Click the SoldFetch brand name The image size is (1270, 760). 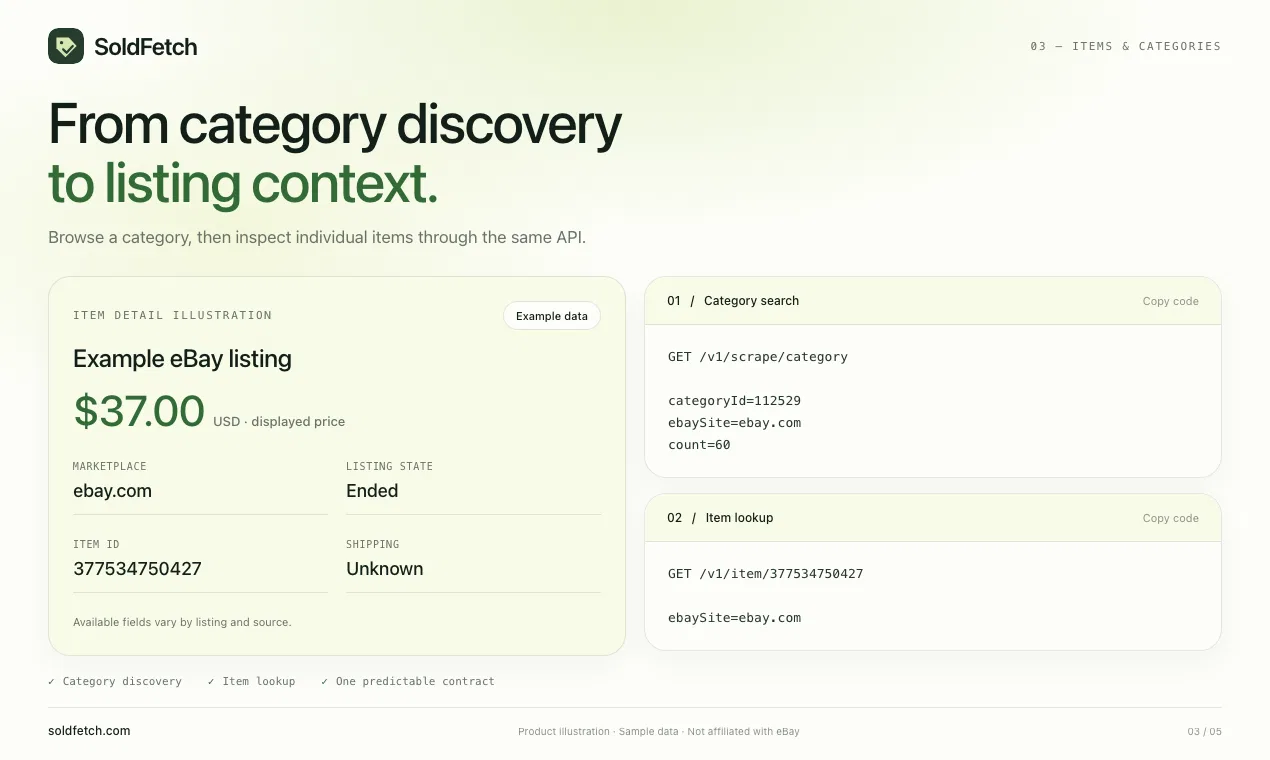[146, 46]
